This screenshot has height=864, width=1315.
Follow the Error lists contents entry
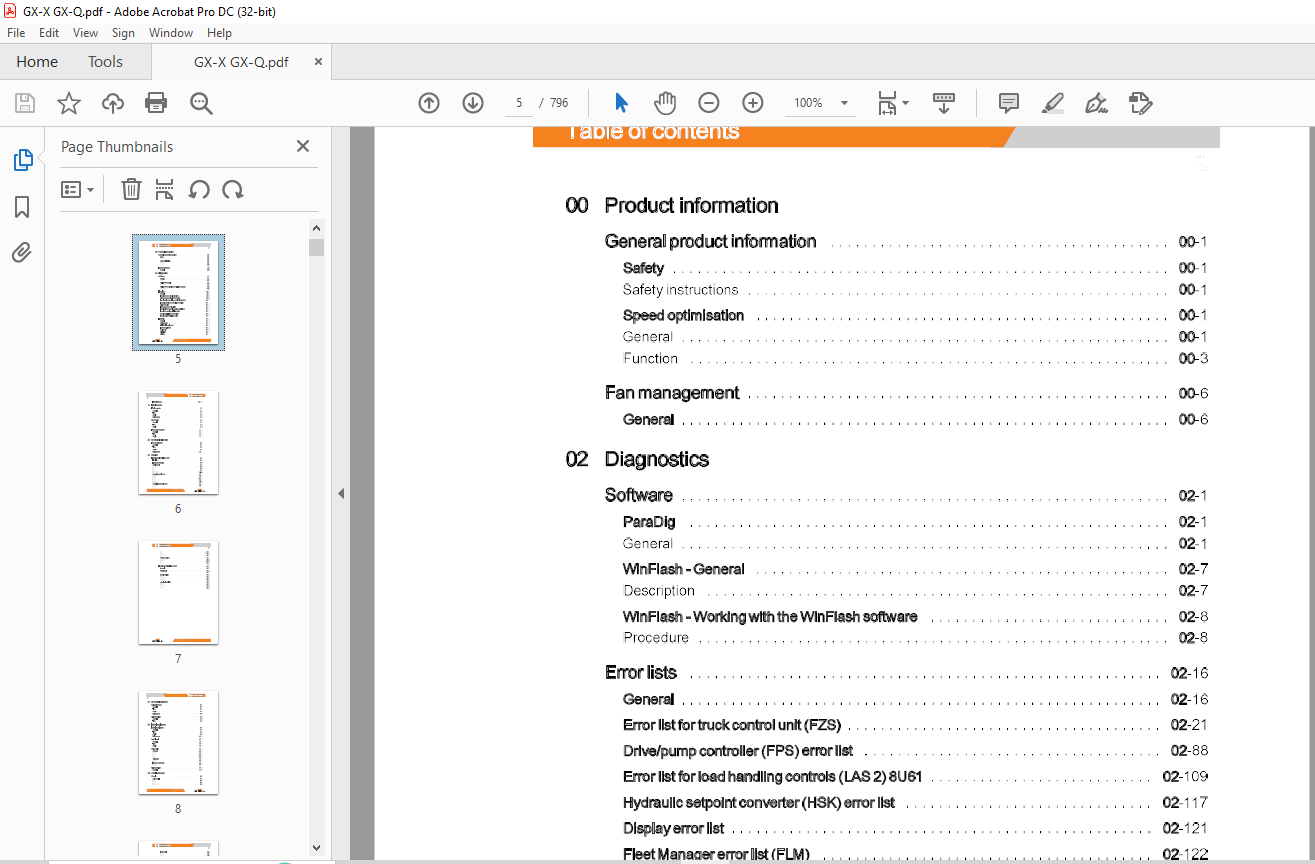coord(641,672)
